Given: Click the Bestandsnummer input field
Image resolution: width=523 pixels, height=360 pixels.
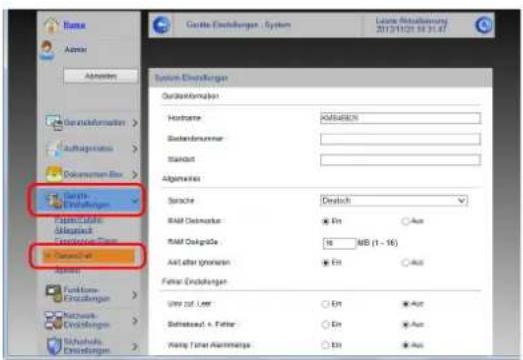Looking at the screenshot, I should pos(400,139).
